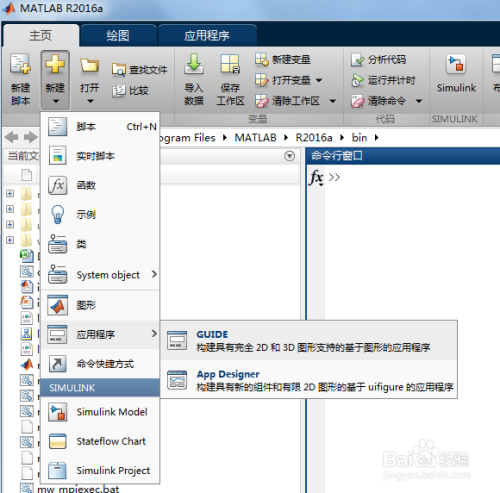Image resolution: width=500 pixels, height=493 pixels.
Task: Click the back navigation arrow
Action: (12, 137)
